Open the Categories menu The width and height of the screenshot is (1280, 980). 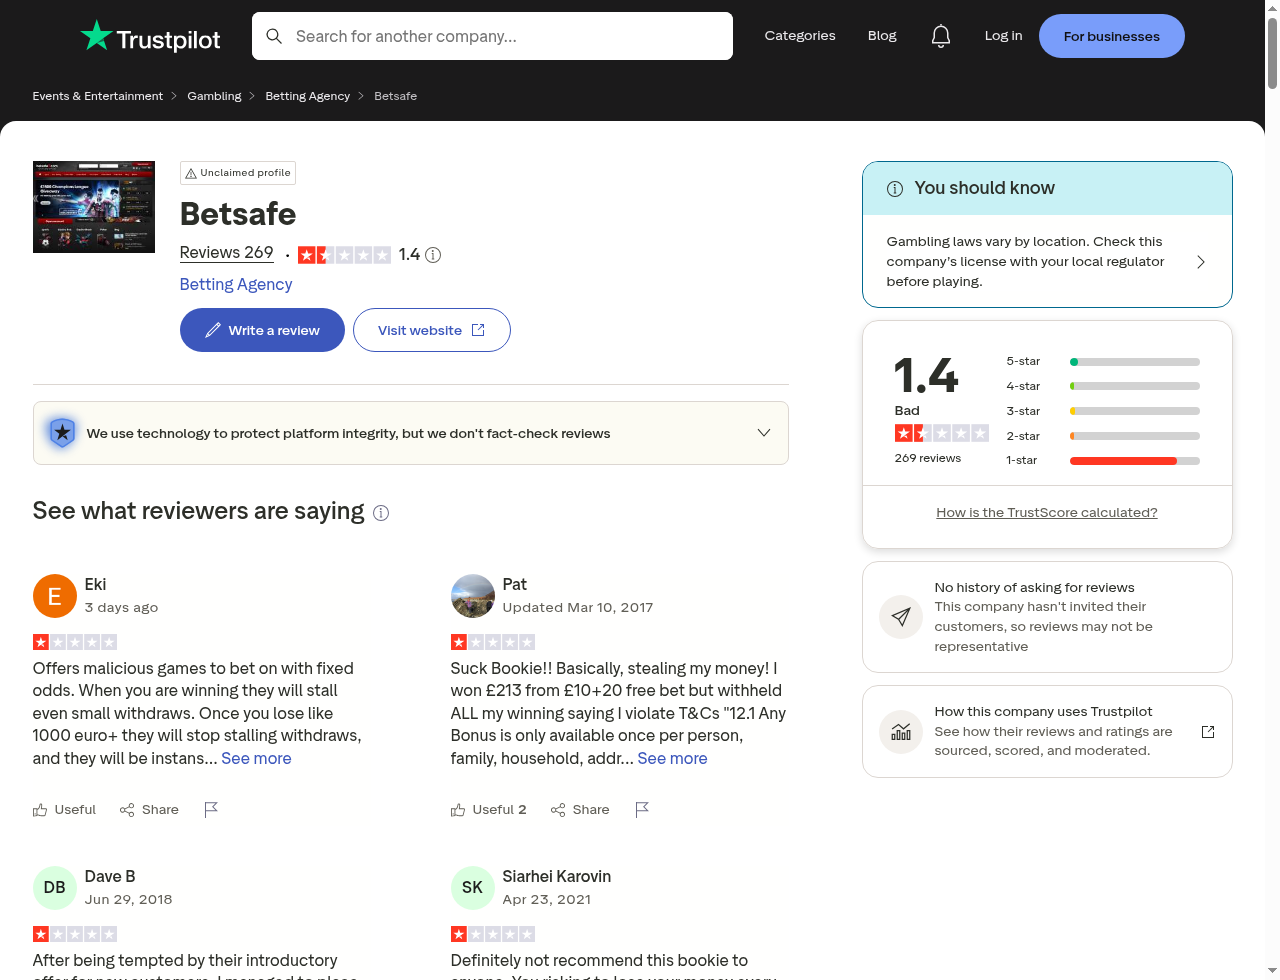pyautogui.click(x=800, y=36)
